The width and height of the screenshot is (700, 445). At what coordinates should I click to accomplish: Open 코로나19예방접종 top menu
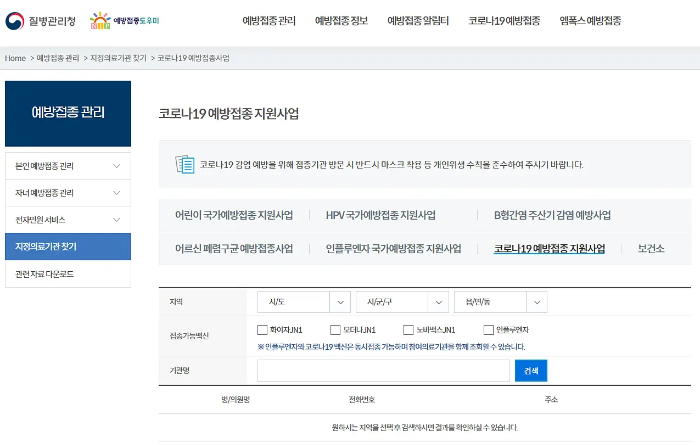pyautogui.click(x=504, y=21)
